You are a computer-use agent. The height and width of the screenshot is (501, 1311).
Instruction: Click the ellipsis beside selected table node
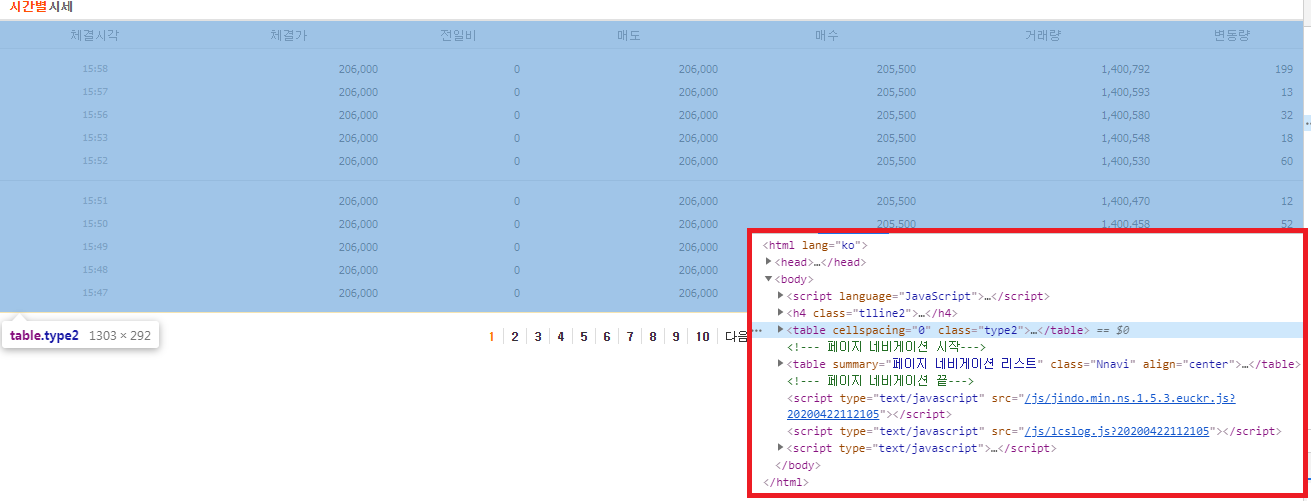758,329
